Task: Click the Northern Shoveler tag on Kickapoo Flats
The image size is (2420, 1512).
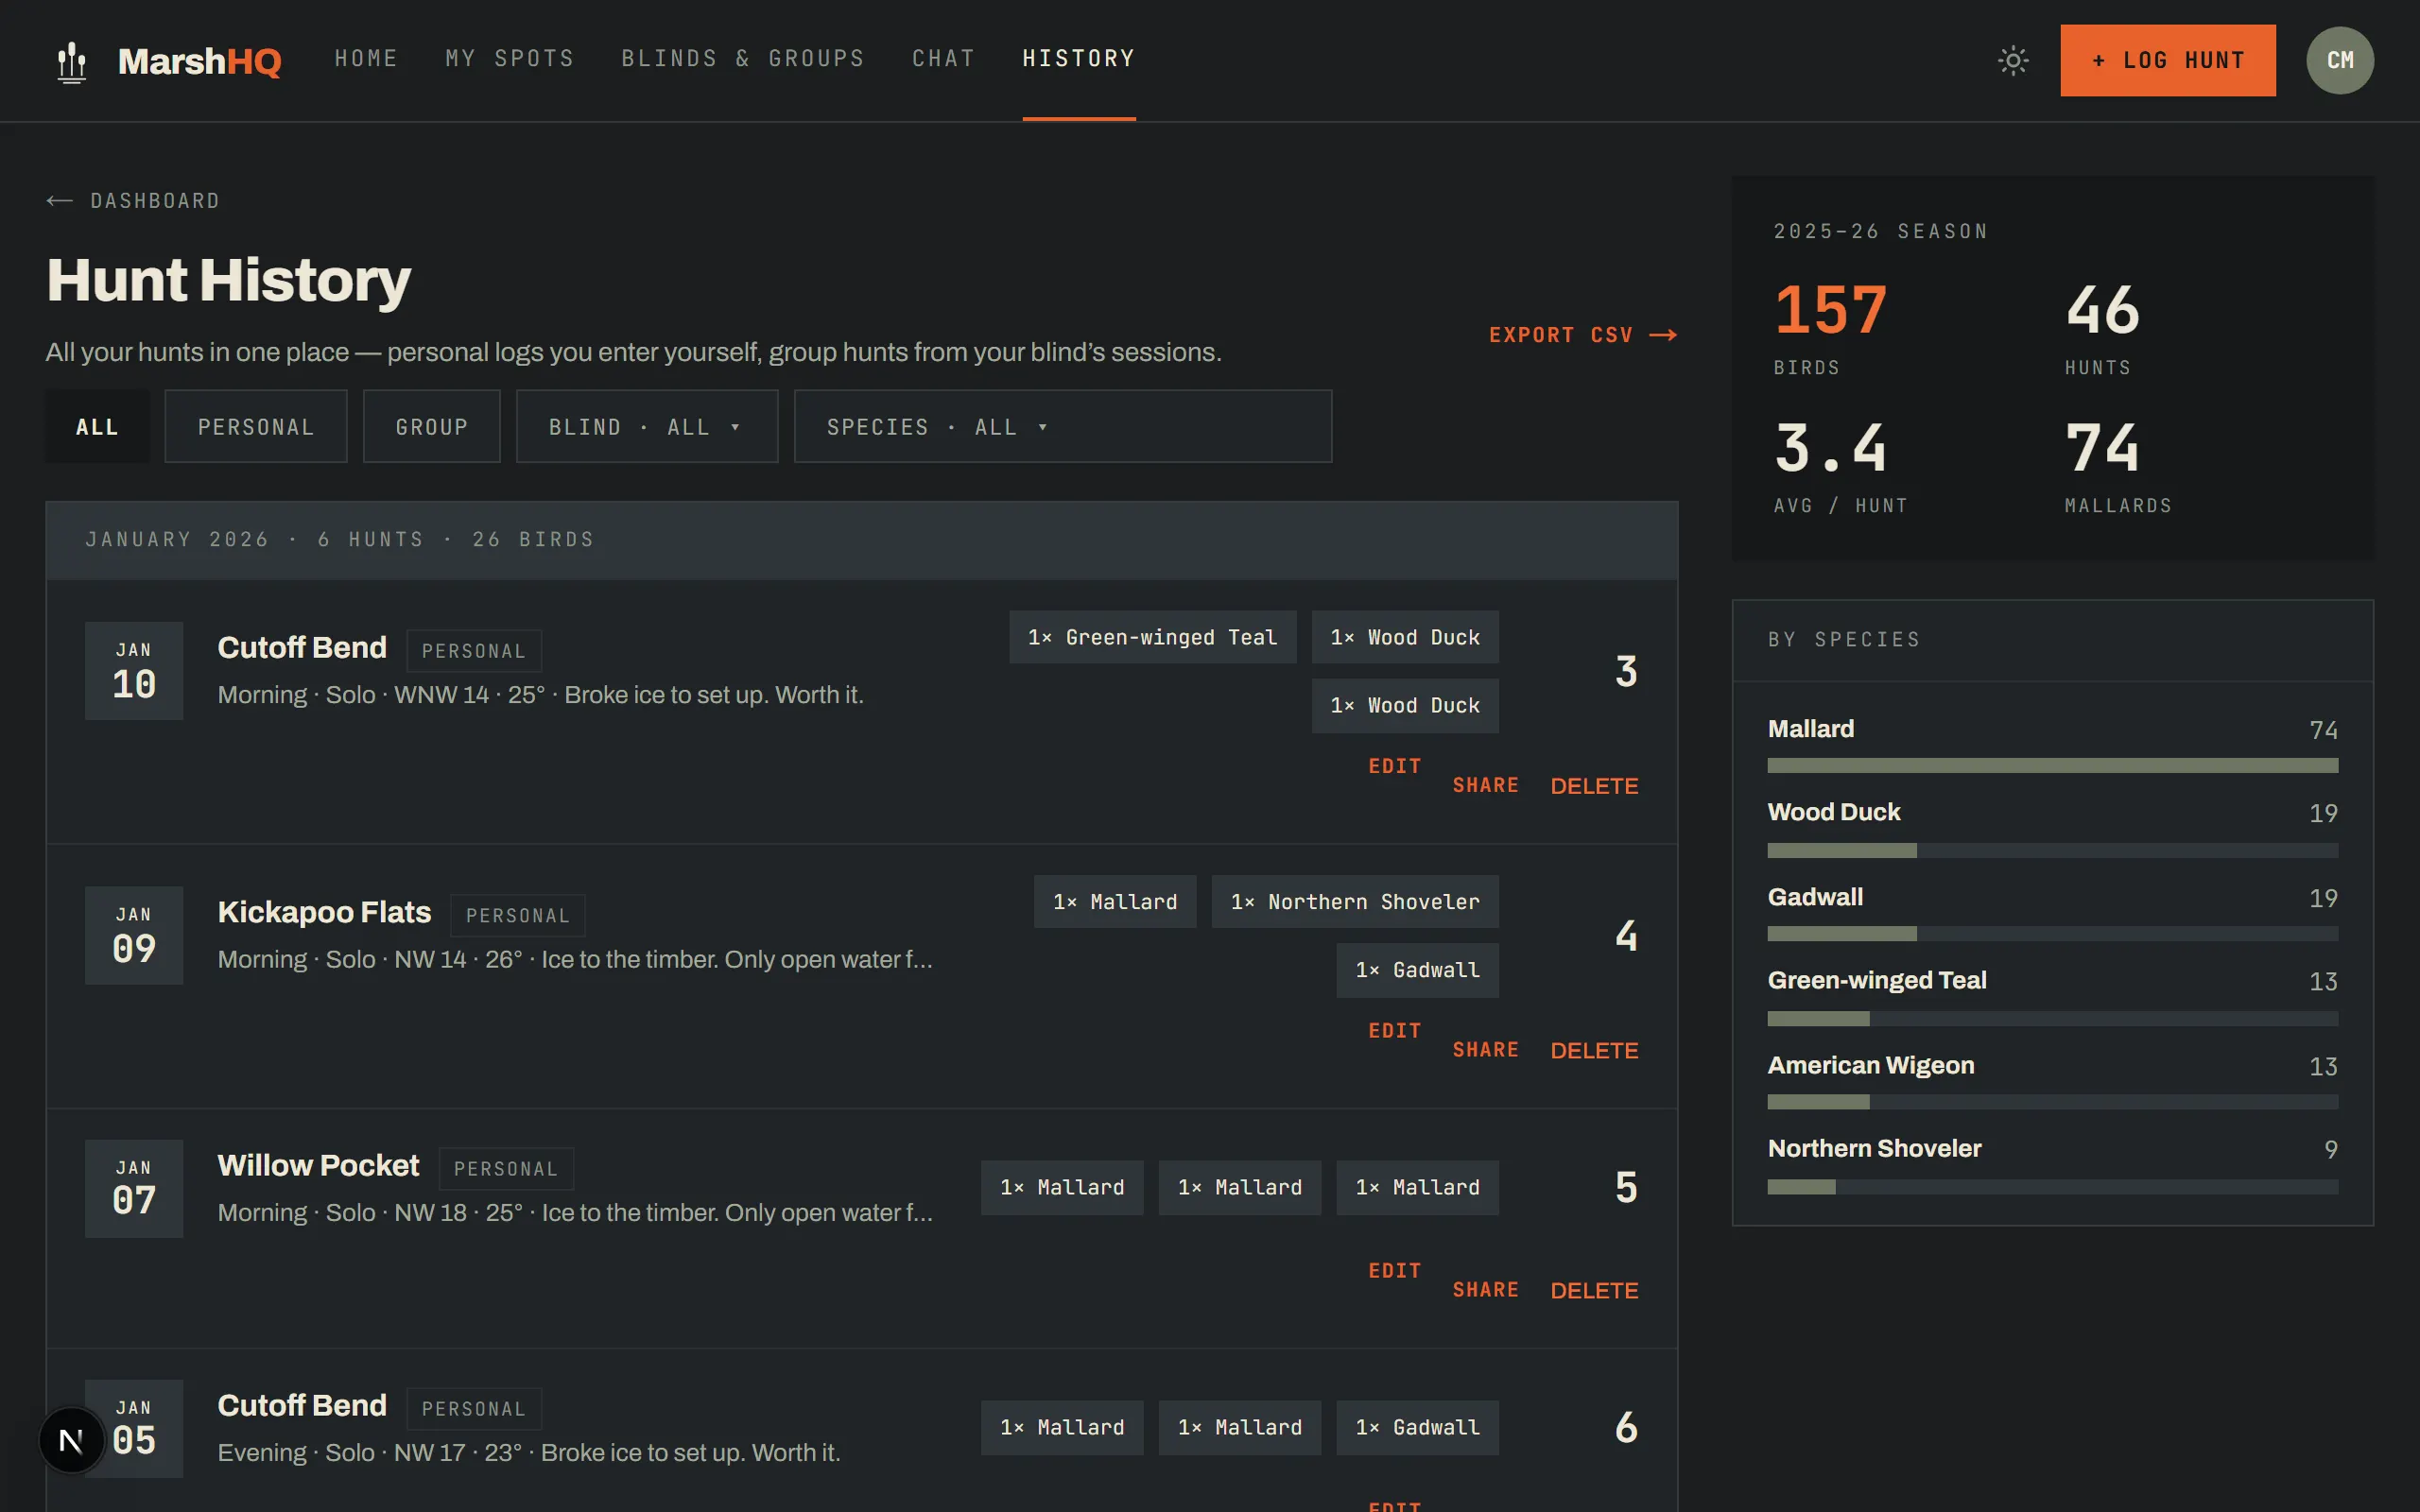Action: 1355,902
